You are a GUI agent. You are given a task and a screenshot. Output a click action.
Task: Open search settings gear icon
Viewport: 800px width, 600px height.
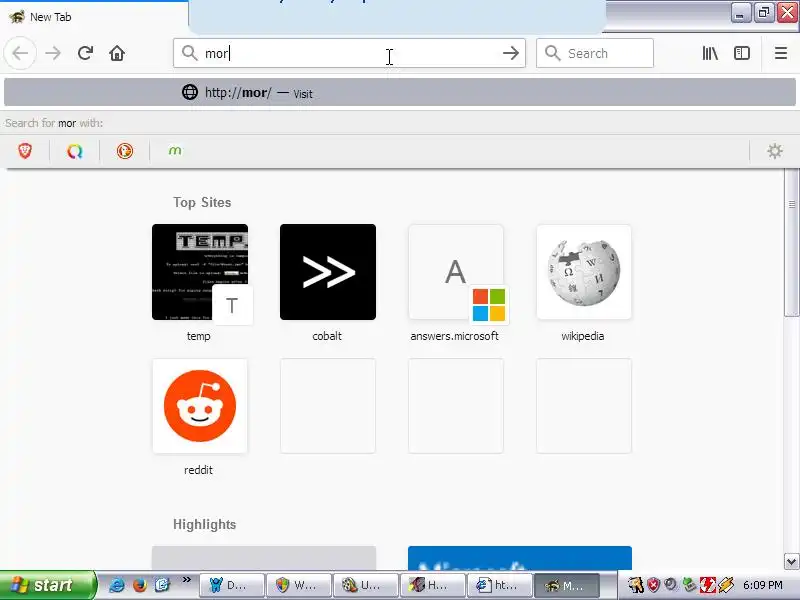coord(774,151)
